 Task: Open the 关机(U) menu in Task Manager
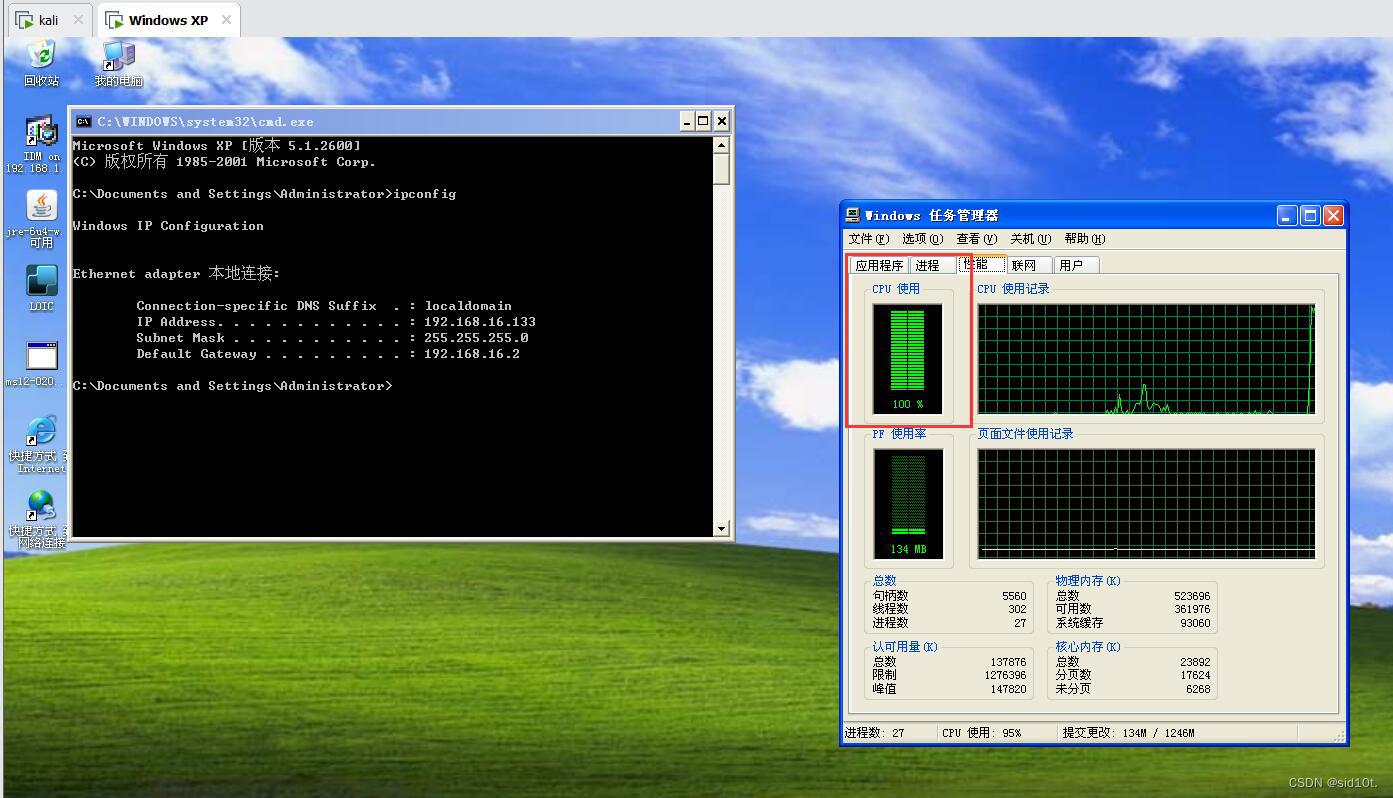pos(1030,239)
